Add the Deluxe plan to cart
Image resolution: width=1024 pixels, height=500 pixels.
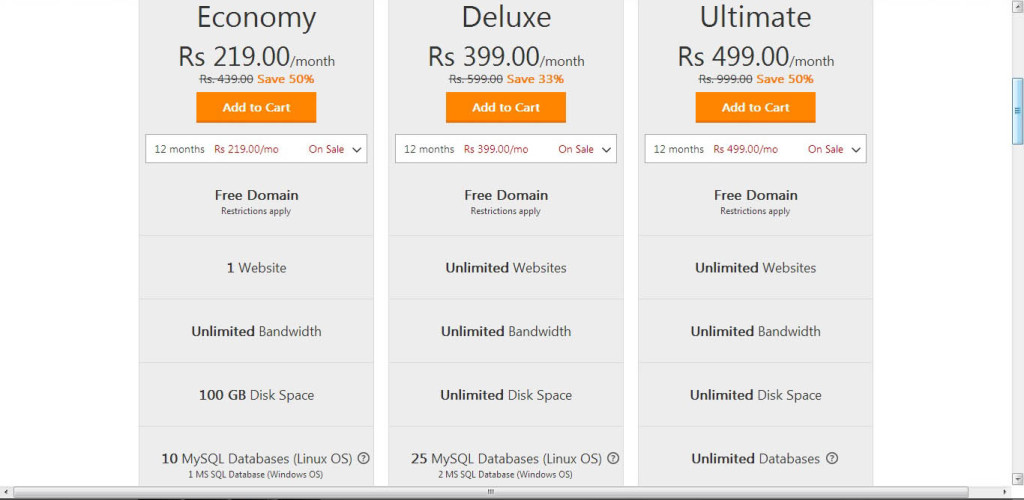pos(505,108)
